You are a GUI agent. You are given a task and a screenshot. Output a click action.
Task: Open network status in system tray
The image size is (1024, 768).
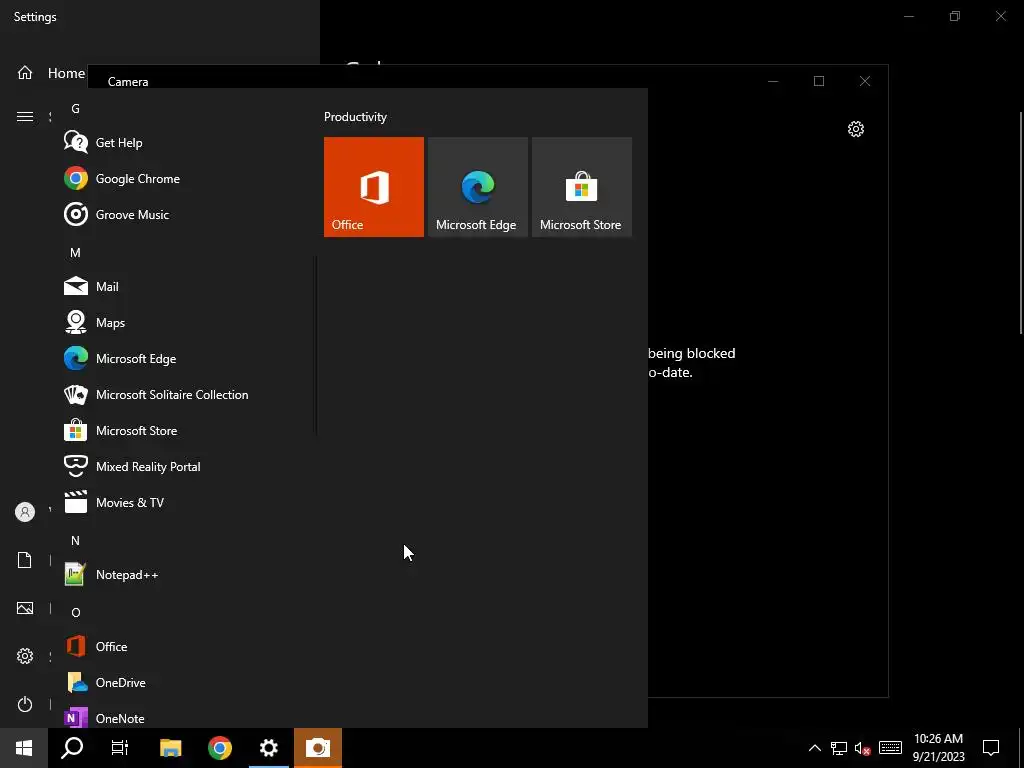coord(839,748)
